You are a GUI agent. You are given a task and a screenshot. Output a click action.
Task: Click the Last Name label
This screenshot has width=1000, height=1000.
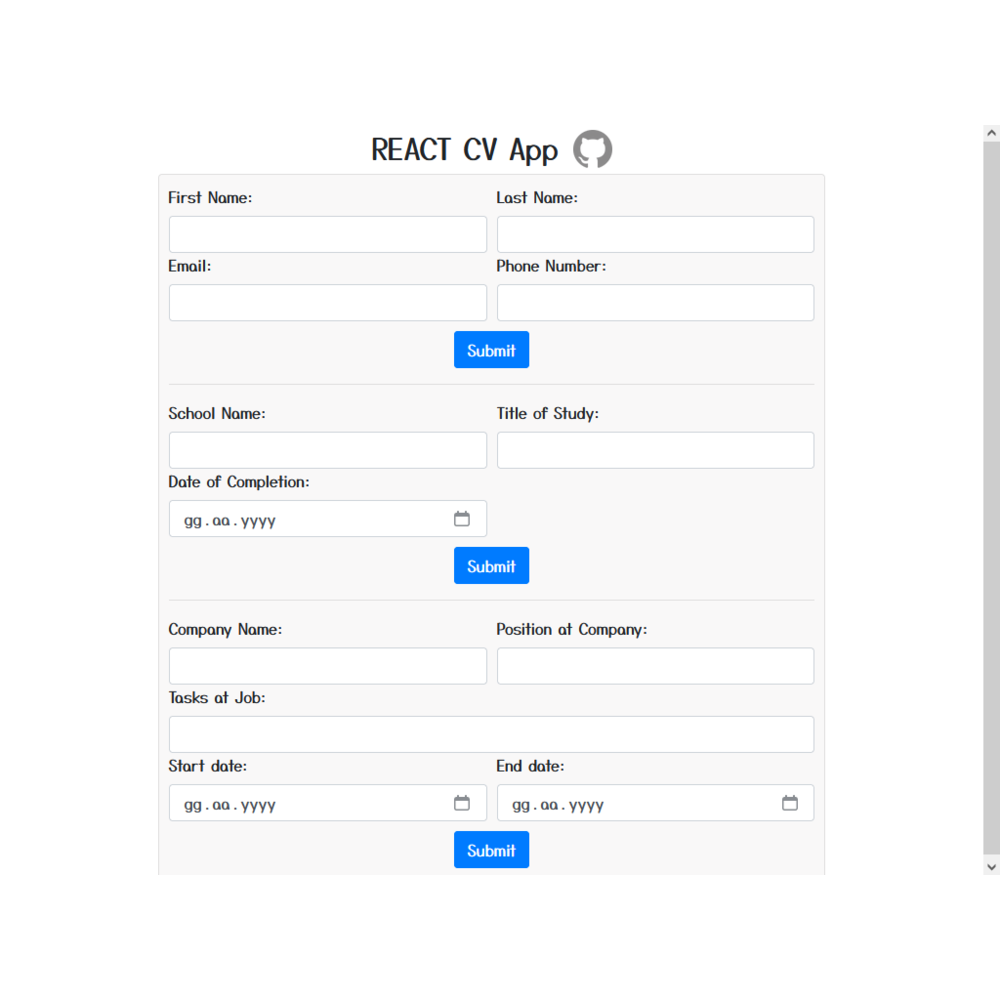point(537,198)
